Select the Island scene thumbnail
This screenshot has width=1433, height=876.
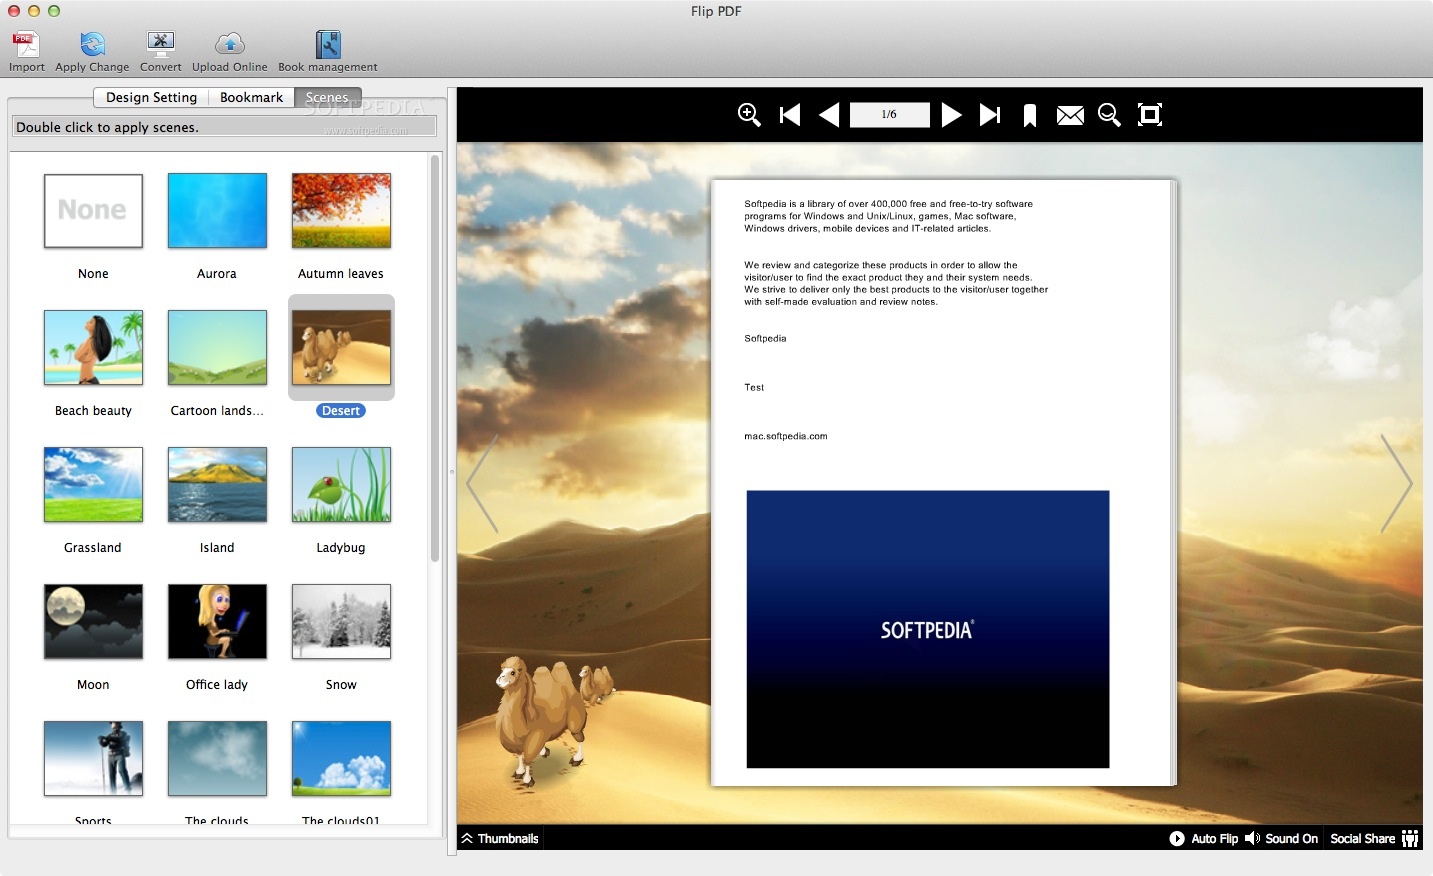tap(217, 485)
